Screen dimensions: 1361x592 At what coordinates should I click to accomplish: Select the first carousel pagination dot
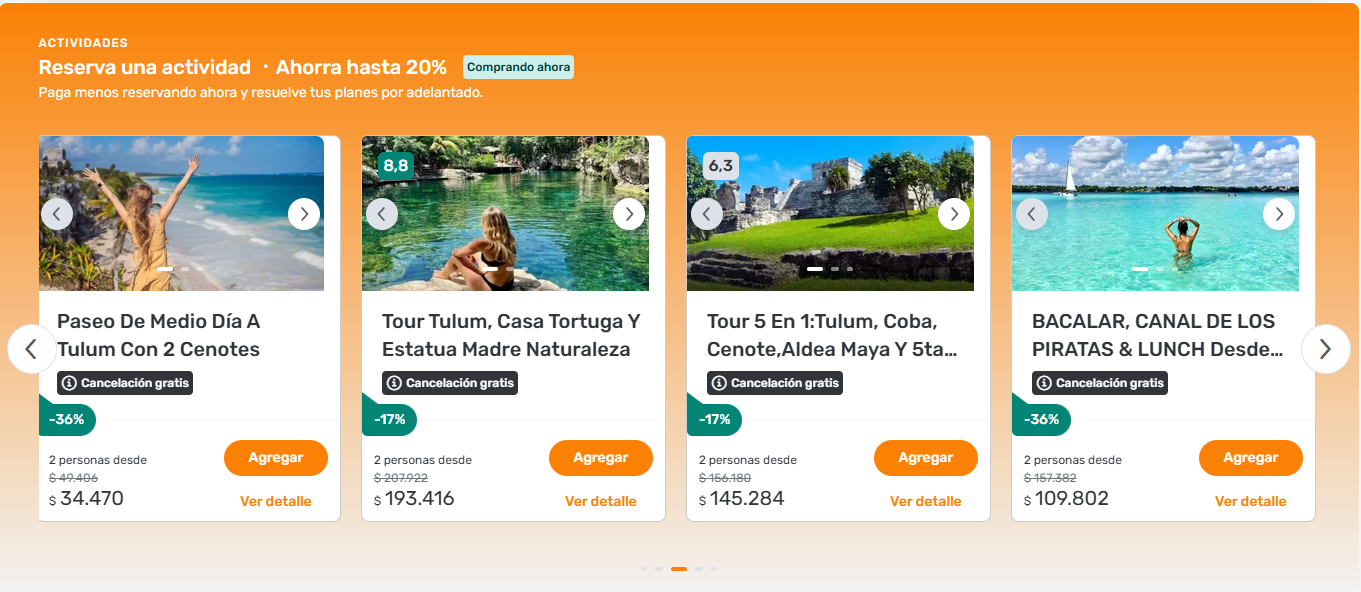645,569
